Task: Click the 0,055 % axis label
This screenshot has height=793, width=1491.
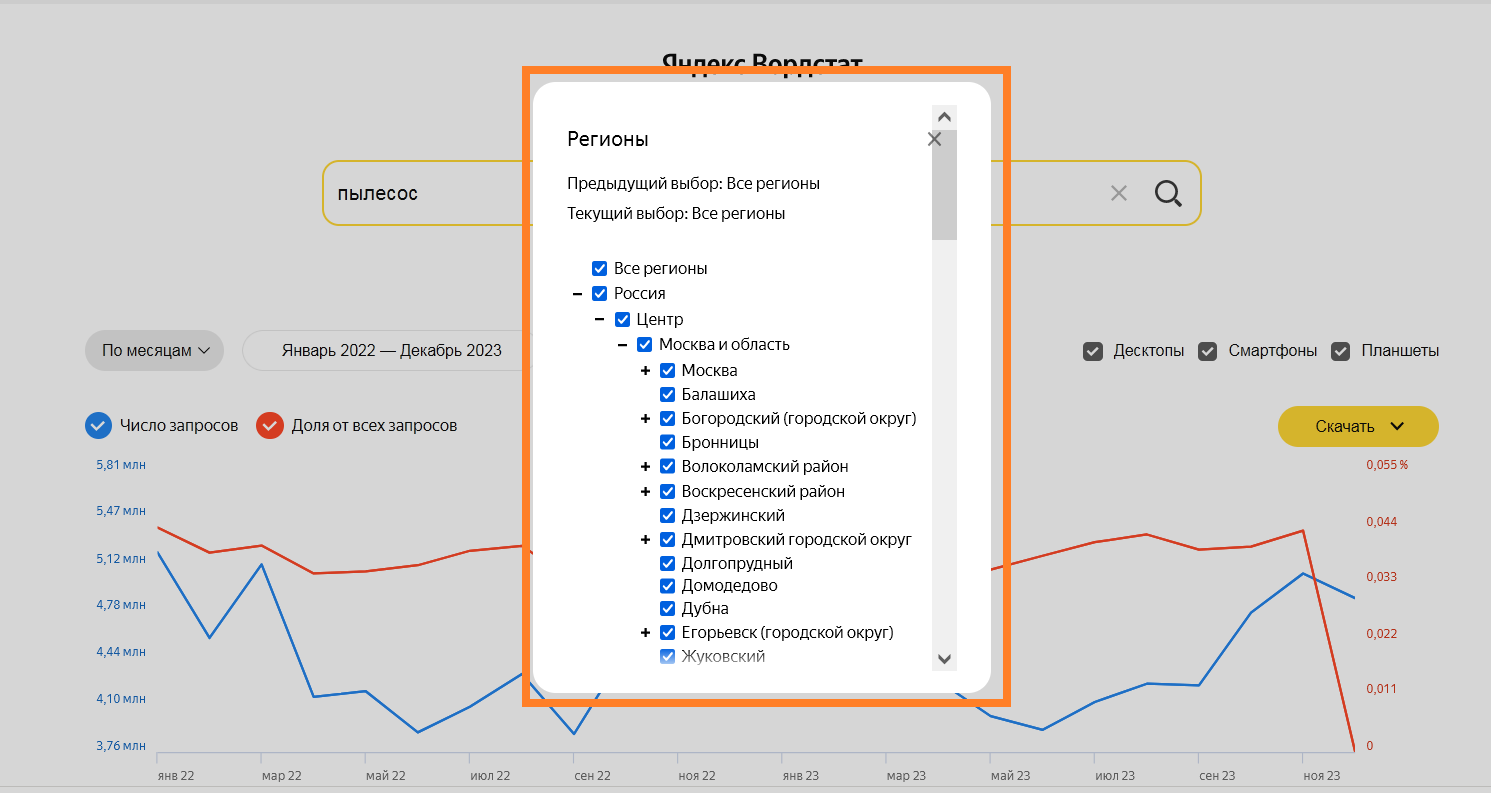Action: pos(1387,465)
